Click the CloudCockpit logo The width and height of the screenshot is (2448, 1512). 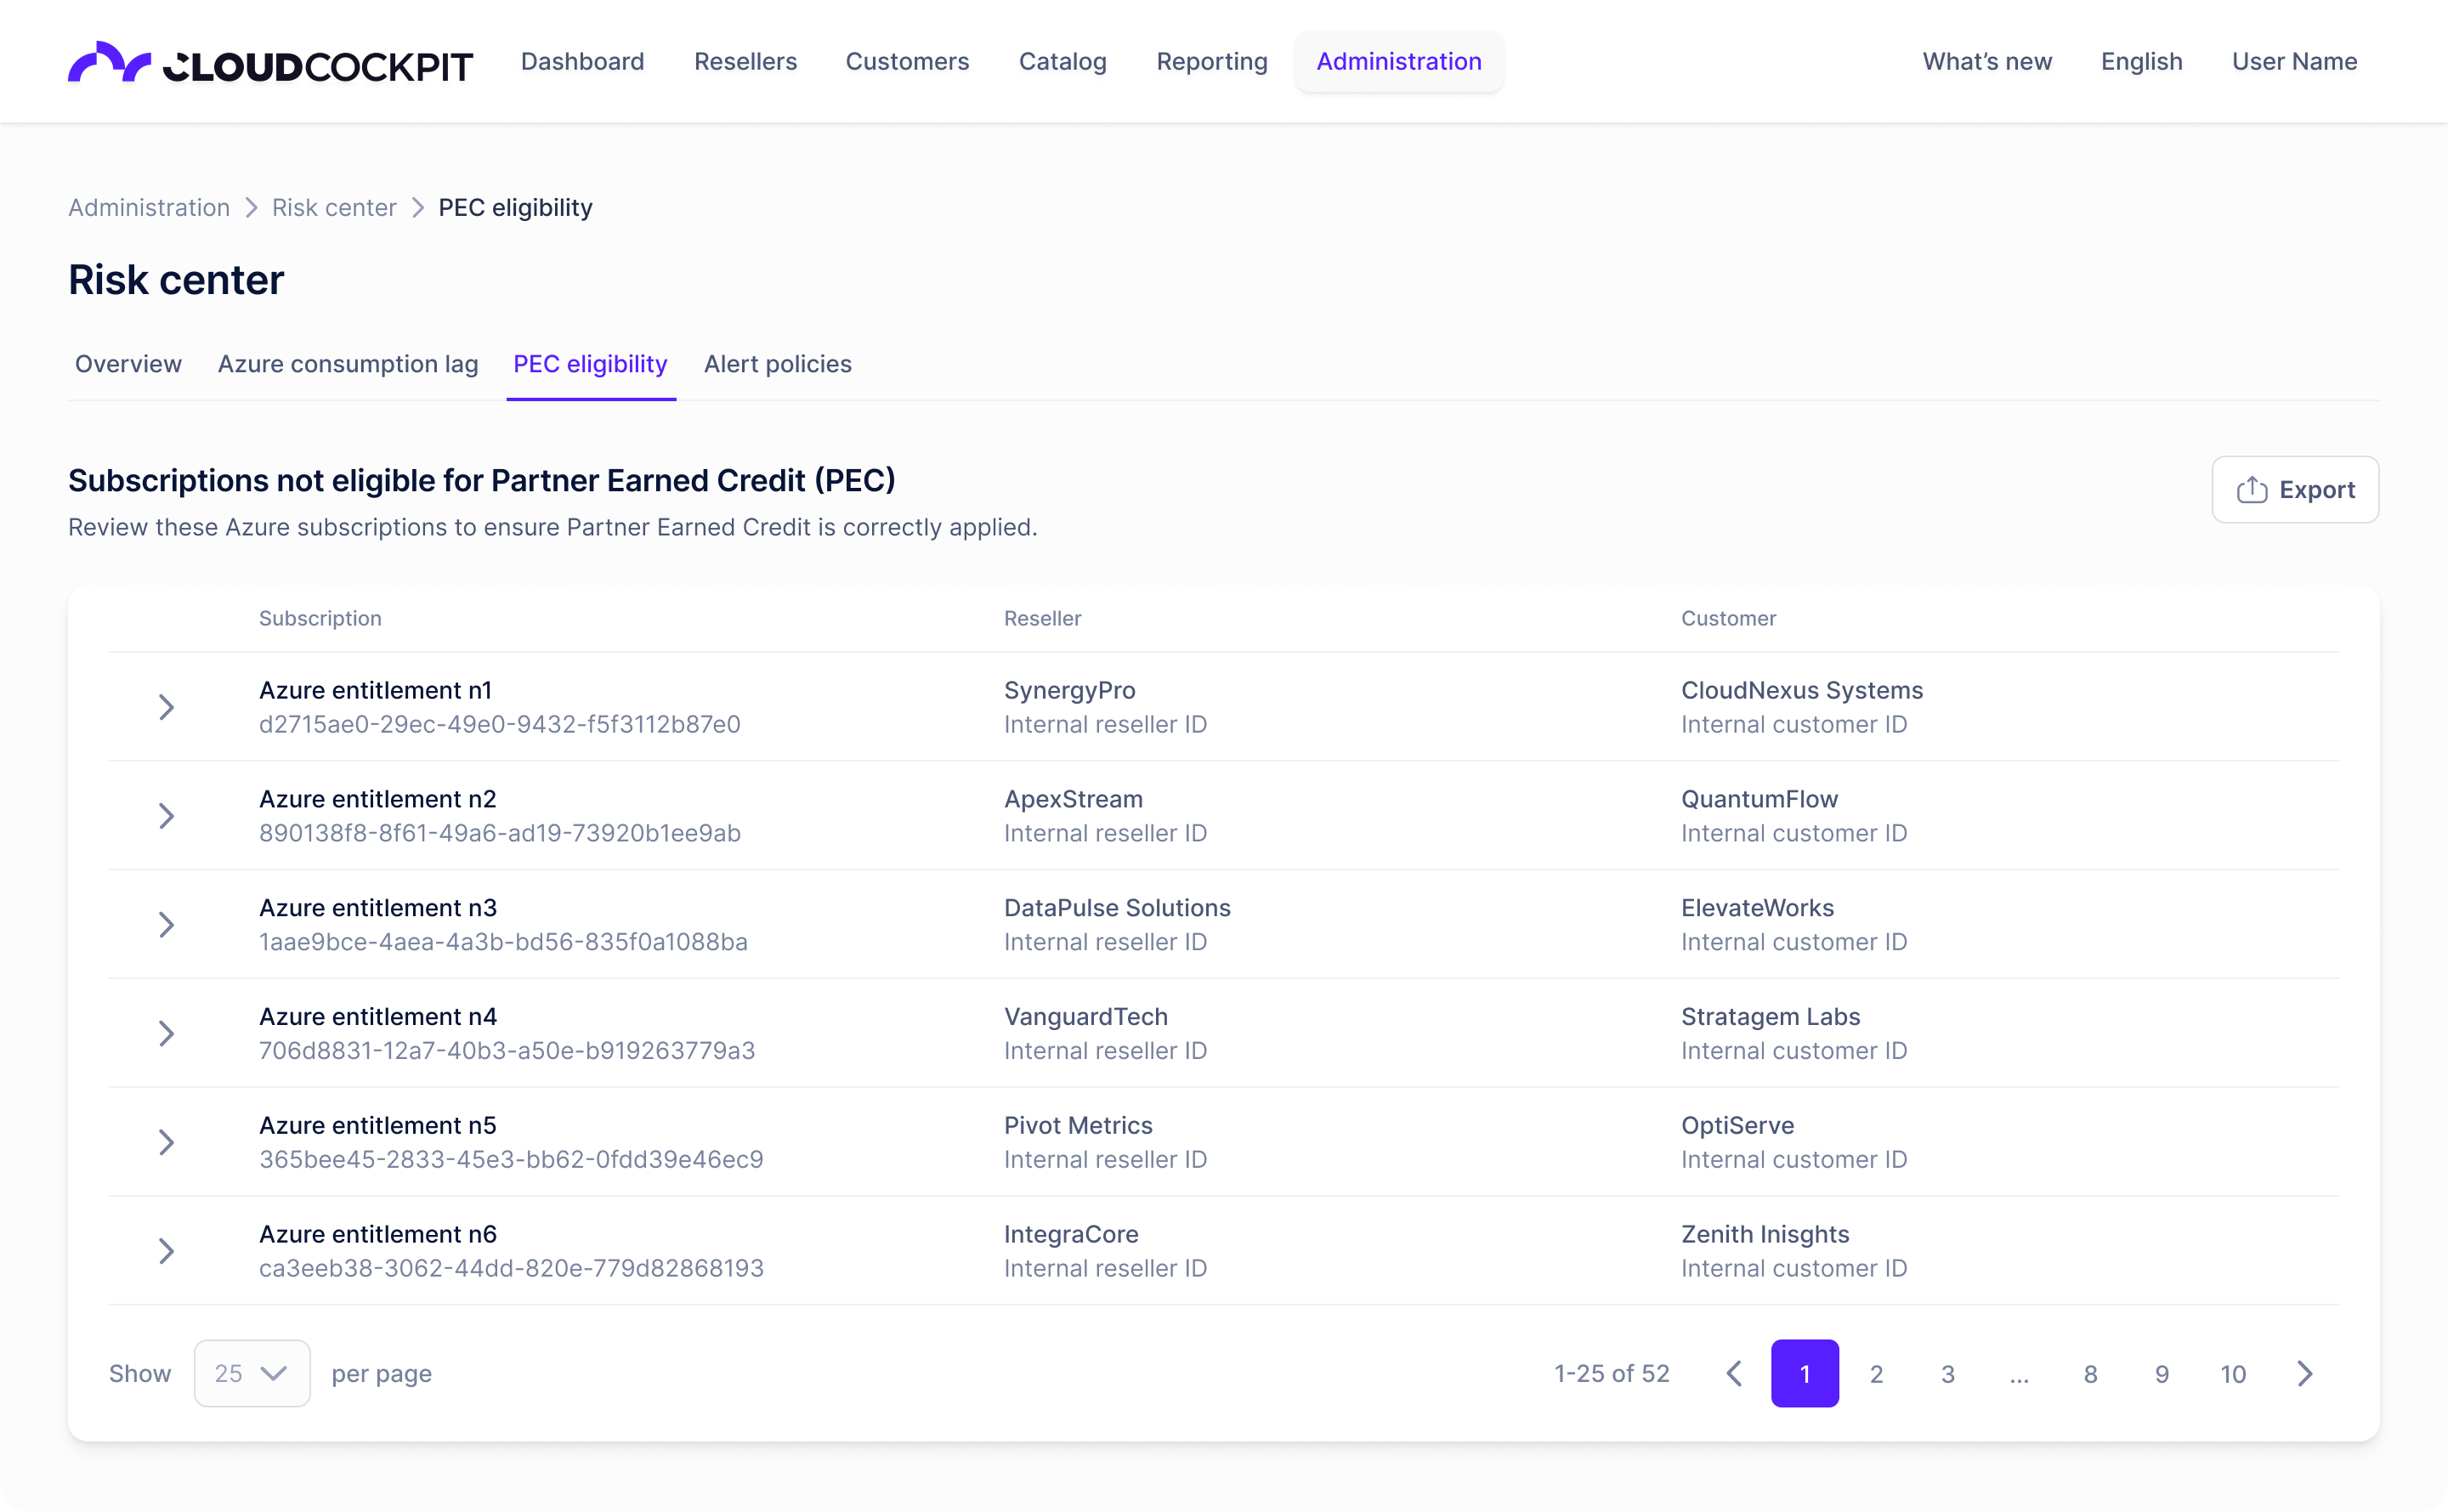point(270,62)
